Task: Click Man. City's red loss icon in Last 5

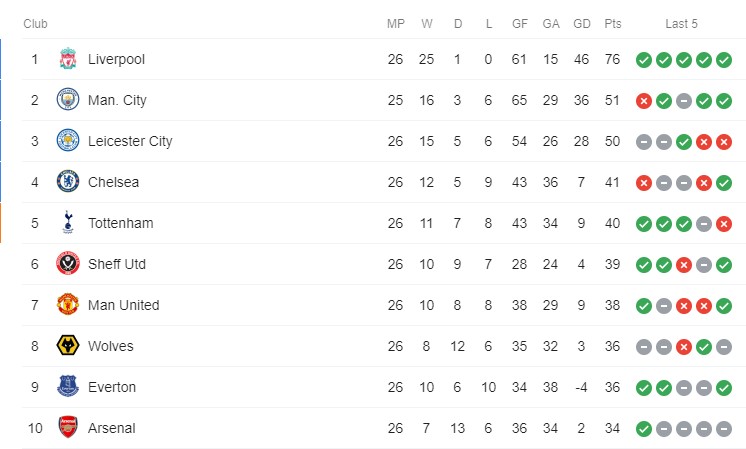Action: 644,101
